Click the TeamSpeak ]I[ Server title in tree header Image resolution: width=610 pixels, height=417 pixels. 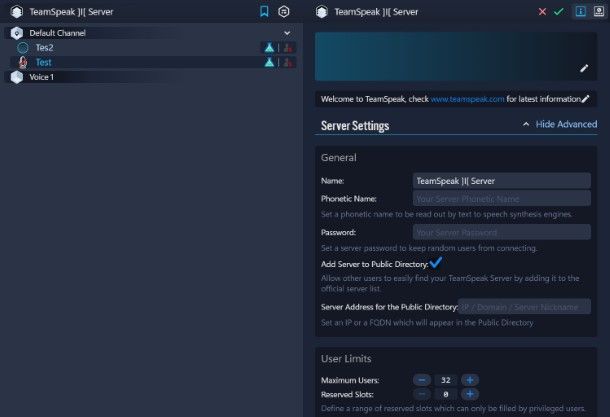[x=71, y=12]
